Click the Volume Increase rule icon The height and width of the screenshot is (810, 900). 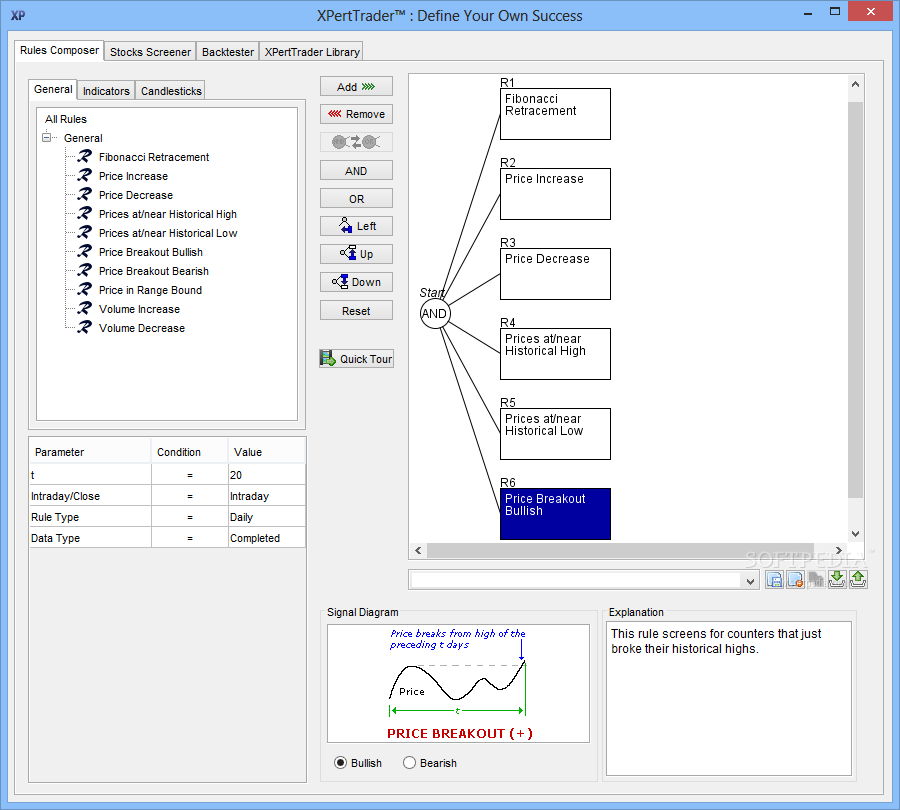(x=85, y=308)
